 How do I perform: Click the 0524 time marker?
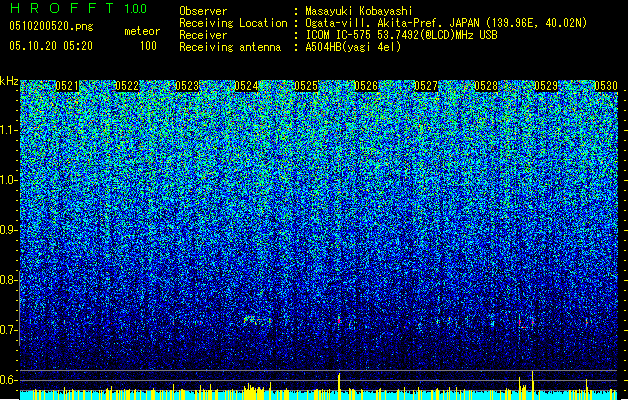tap(246, 86)
